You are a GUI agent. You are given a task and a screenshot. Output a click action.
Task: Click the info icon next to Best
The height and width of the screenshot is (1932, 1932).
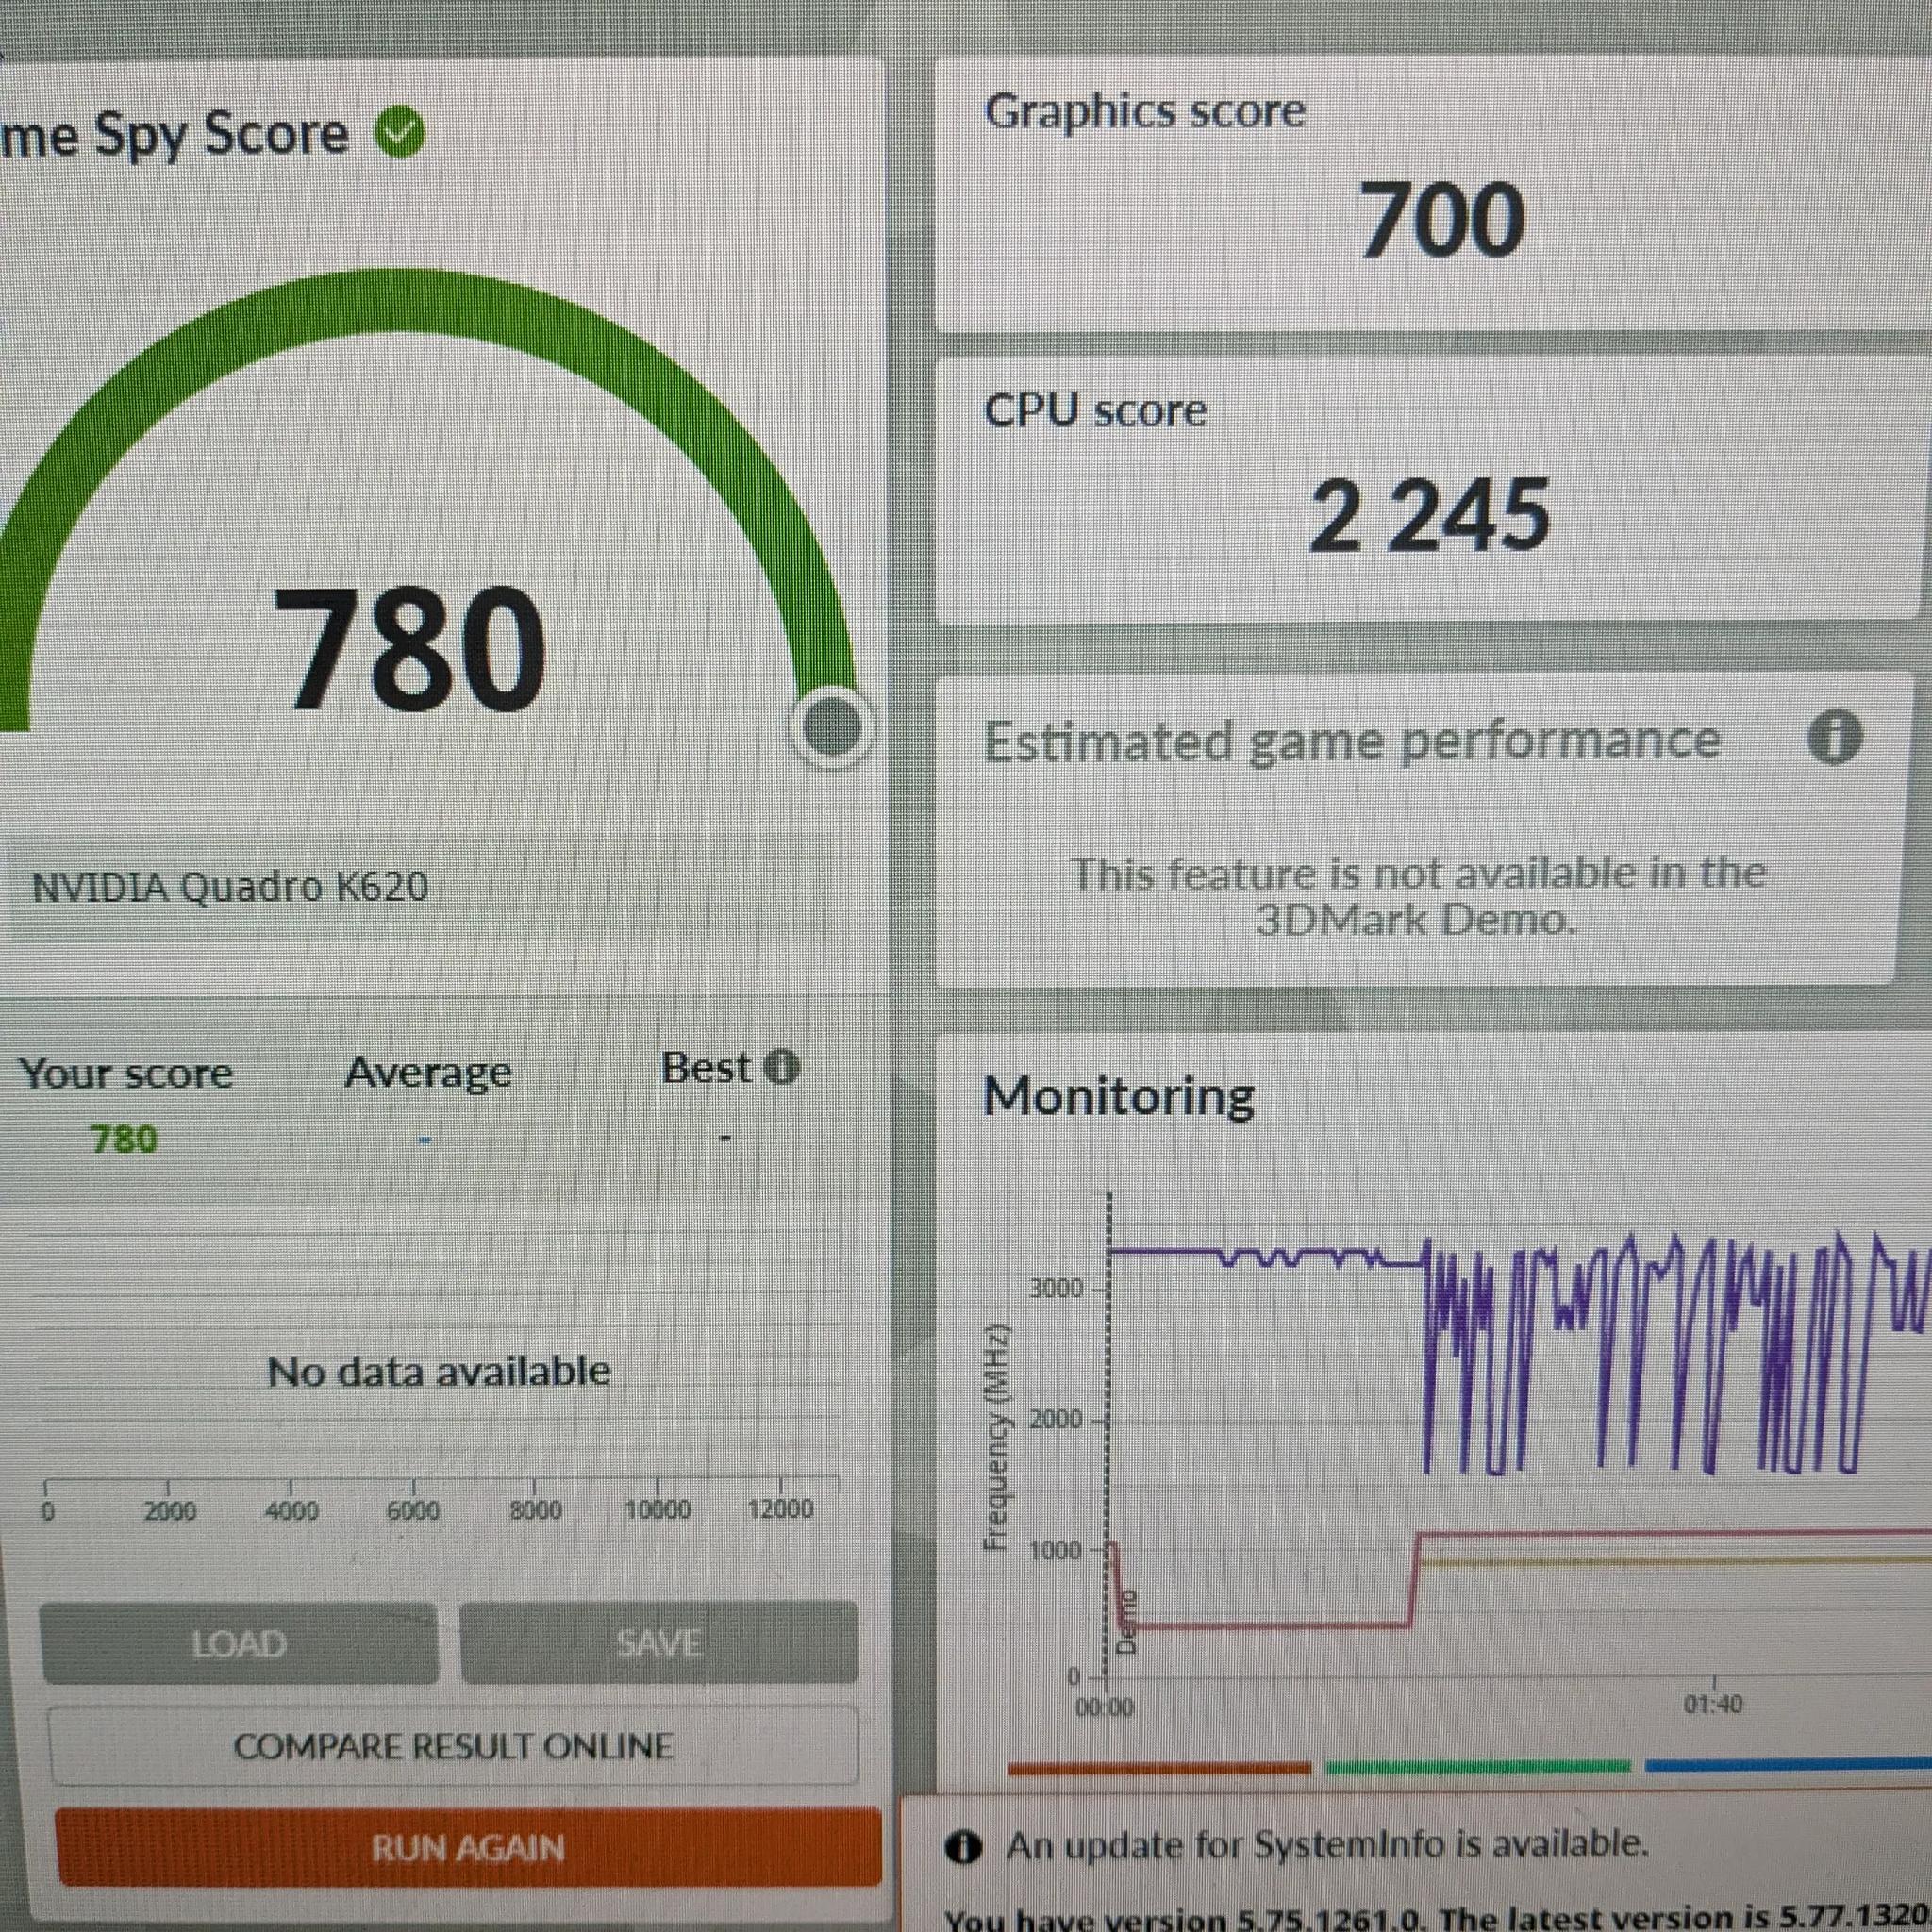point(782,1068)
